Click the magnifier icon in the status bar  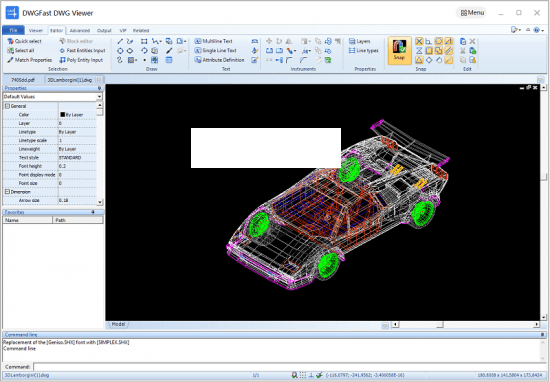(x=294, y=375)
